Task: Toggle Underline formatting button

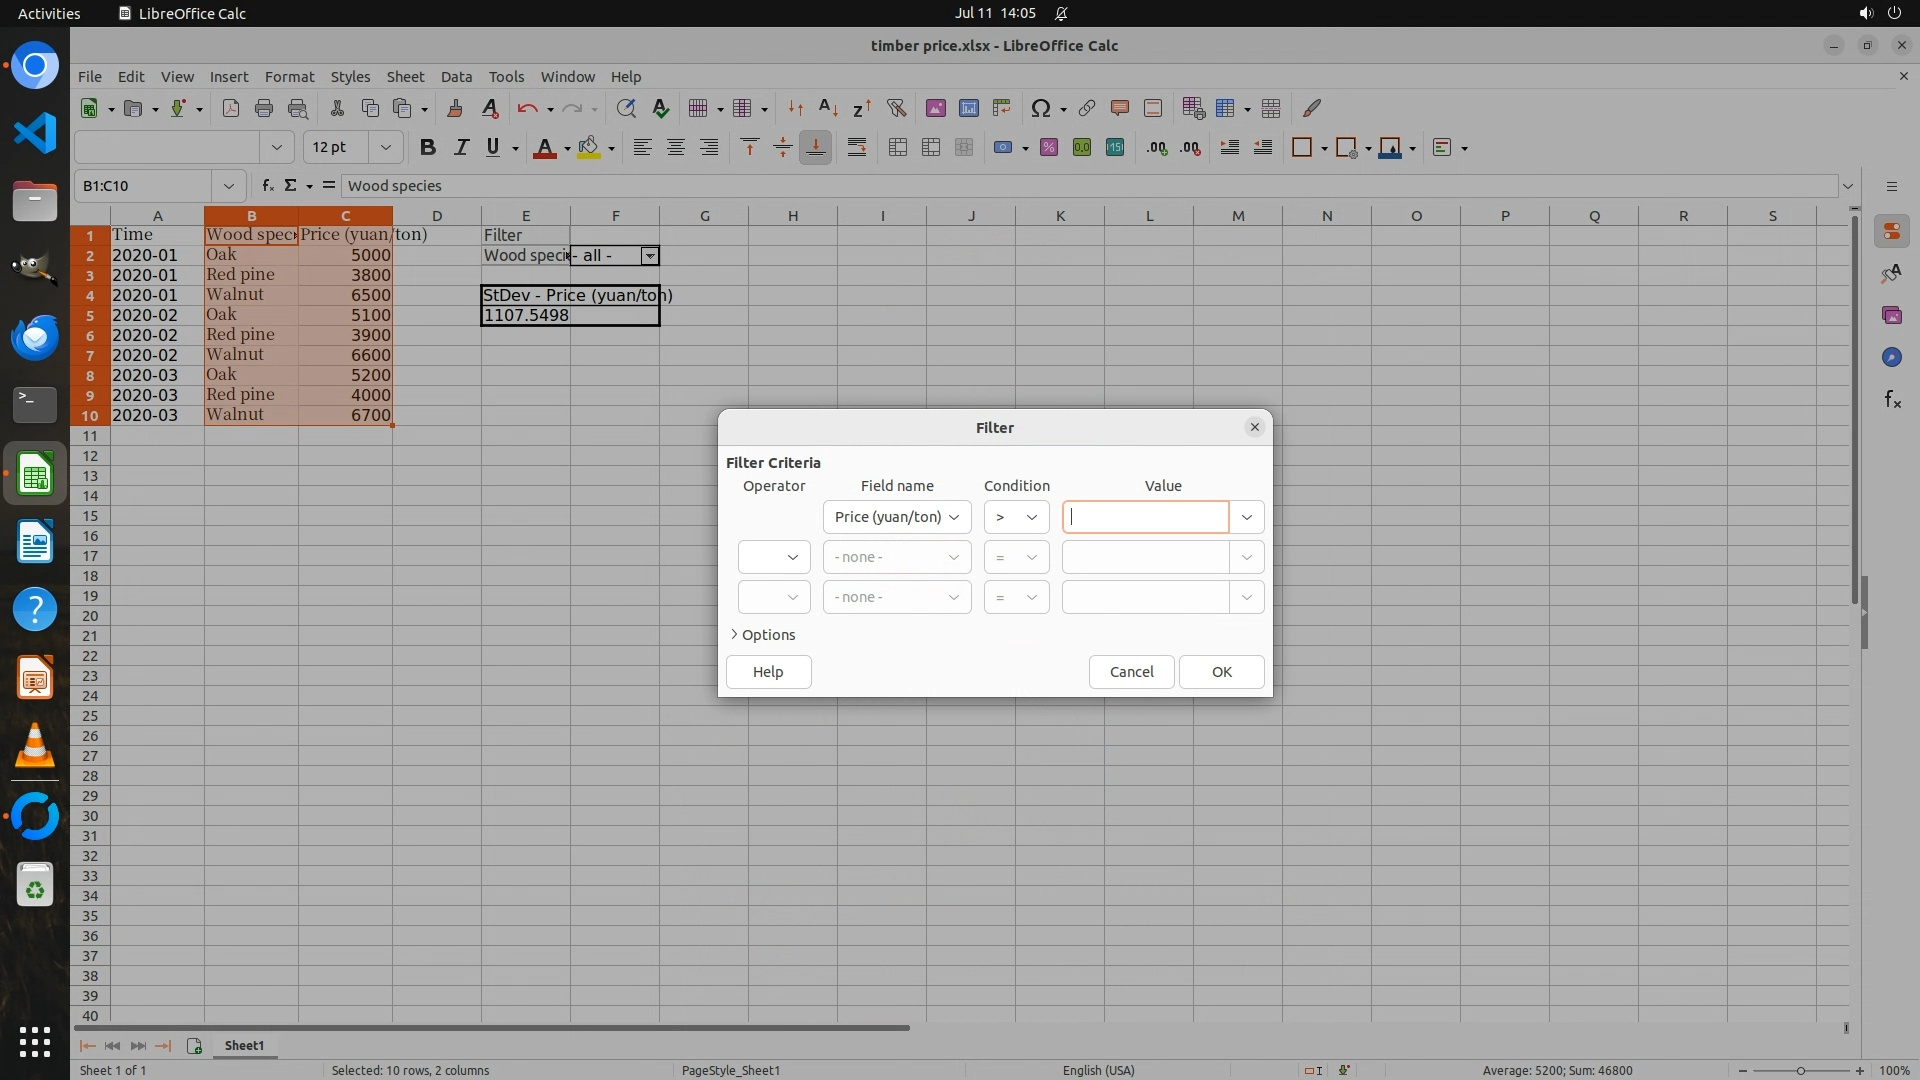Action: point(493,148)
